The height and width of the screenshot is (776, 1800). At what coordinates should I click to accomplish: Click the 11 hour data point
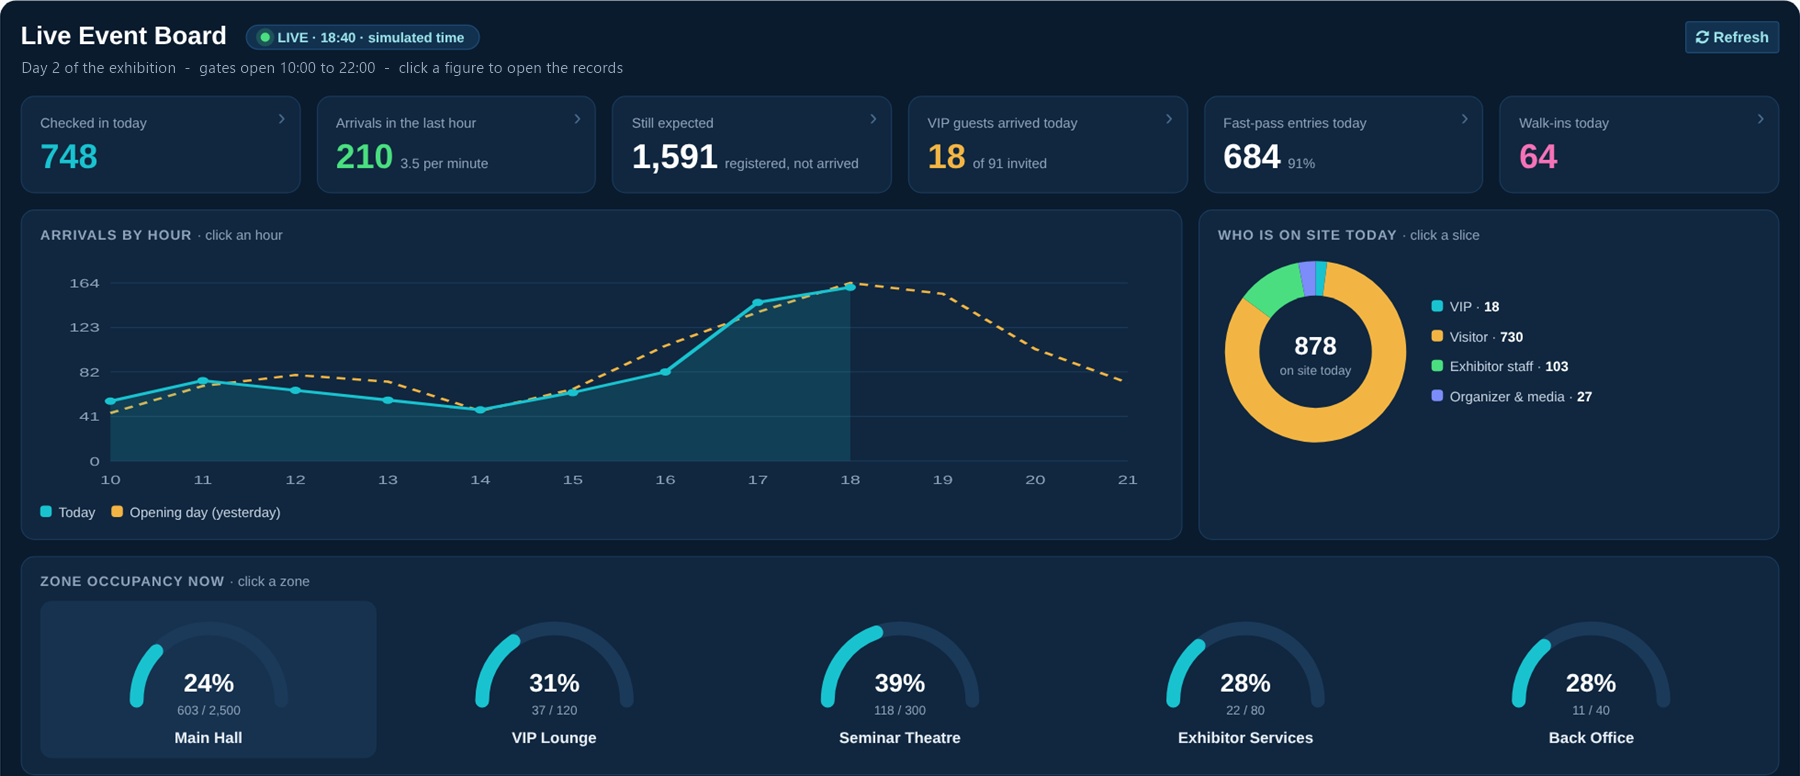(203, 381)
